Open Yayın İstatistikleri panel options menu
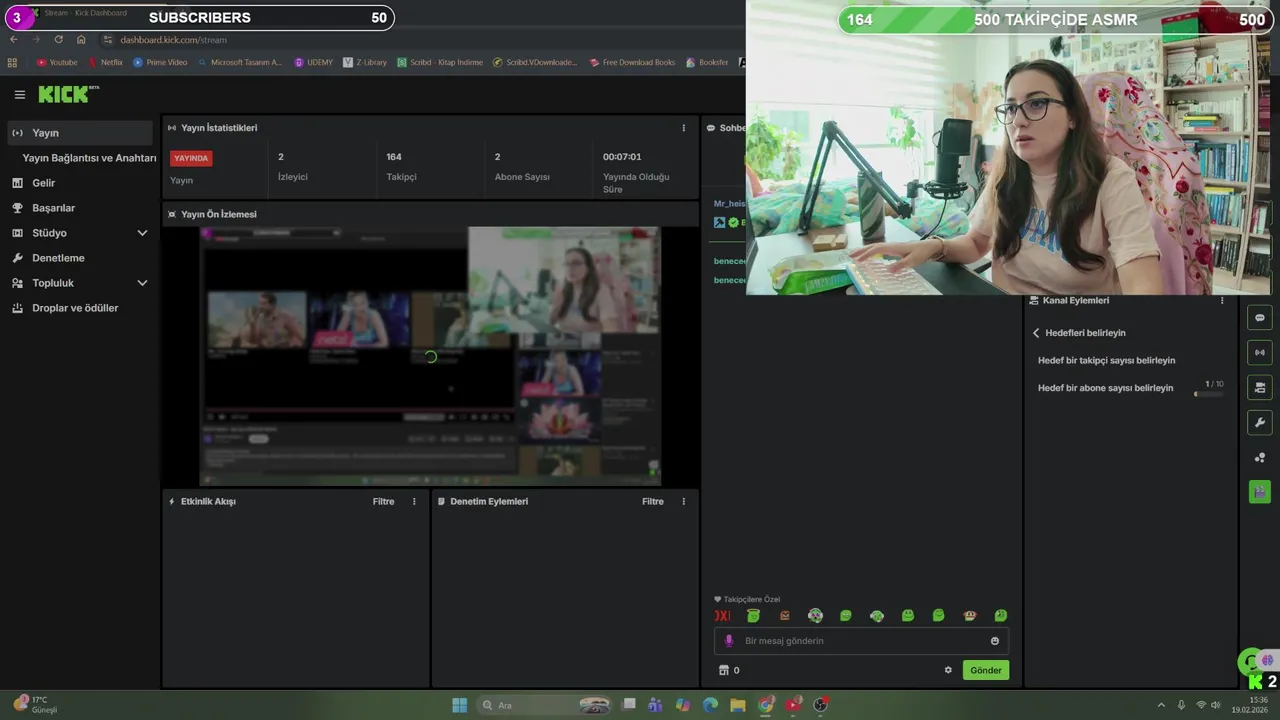The height and width of the screenshot is (720, 1280). click(x=684, y=128)
